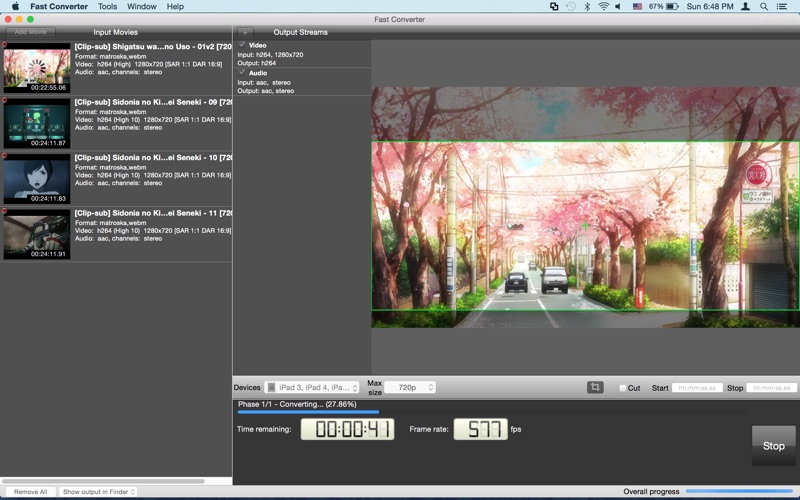Image resolution: width=800 pixels, height=500 pixels.
Task: Remove Shigatsu movie via red icon
Action: 4,45
